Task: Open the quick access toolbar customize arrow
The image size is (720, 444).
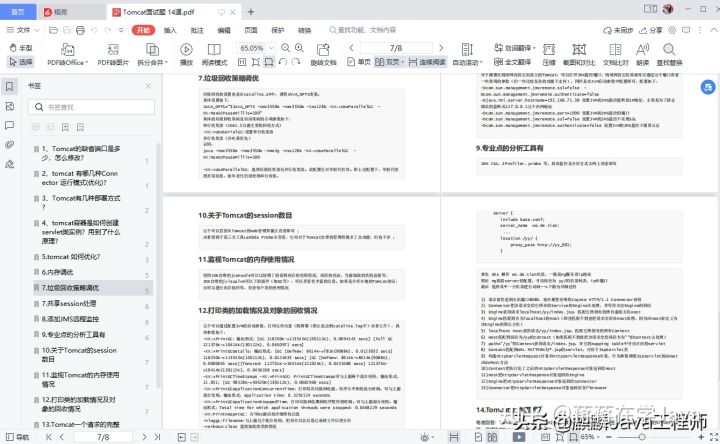Action: click(121, 30)
